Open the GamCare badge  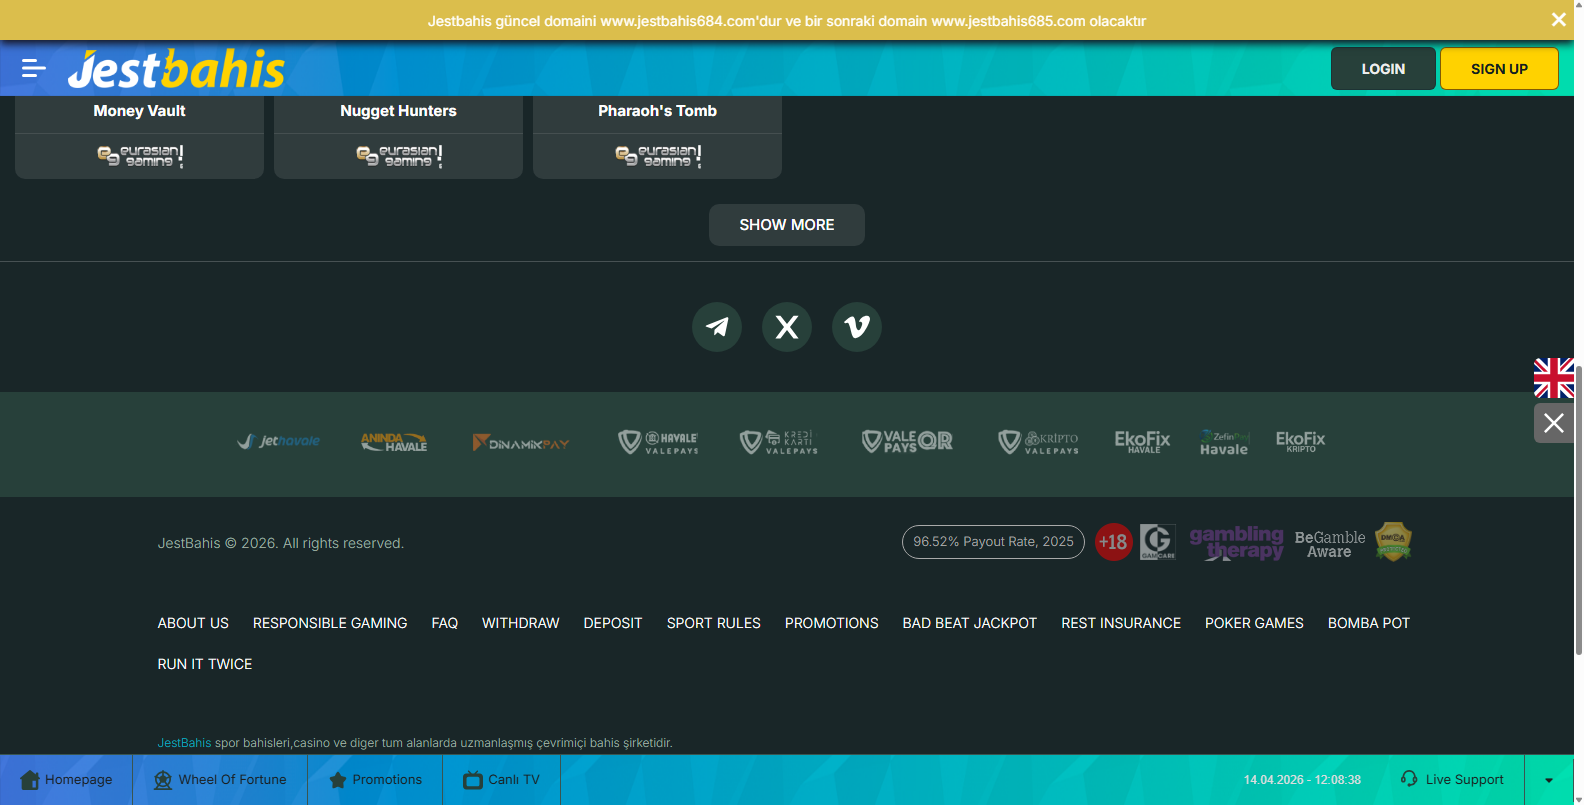[x=1158, y=542]
